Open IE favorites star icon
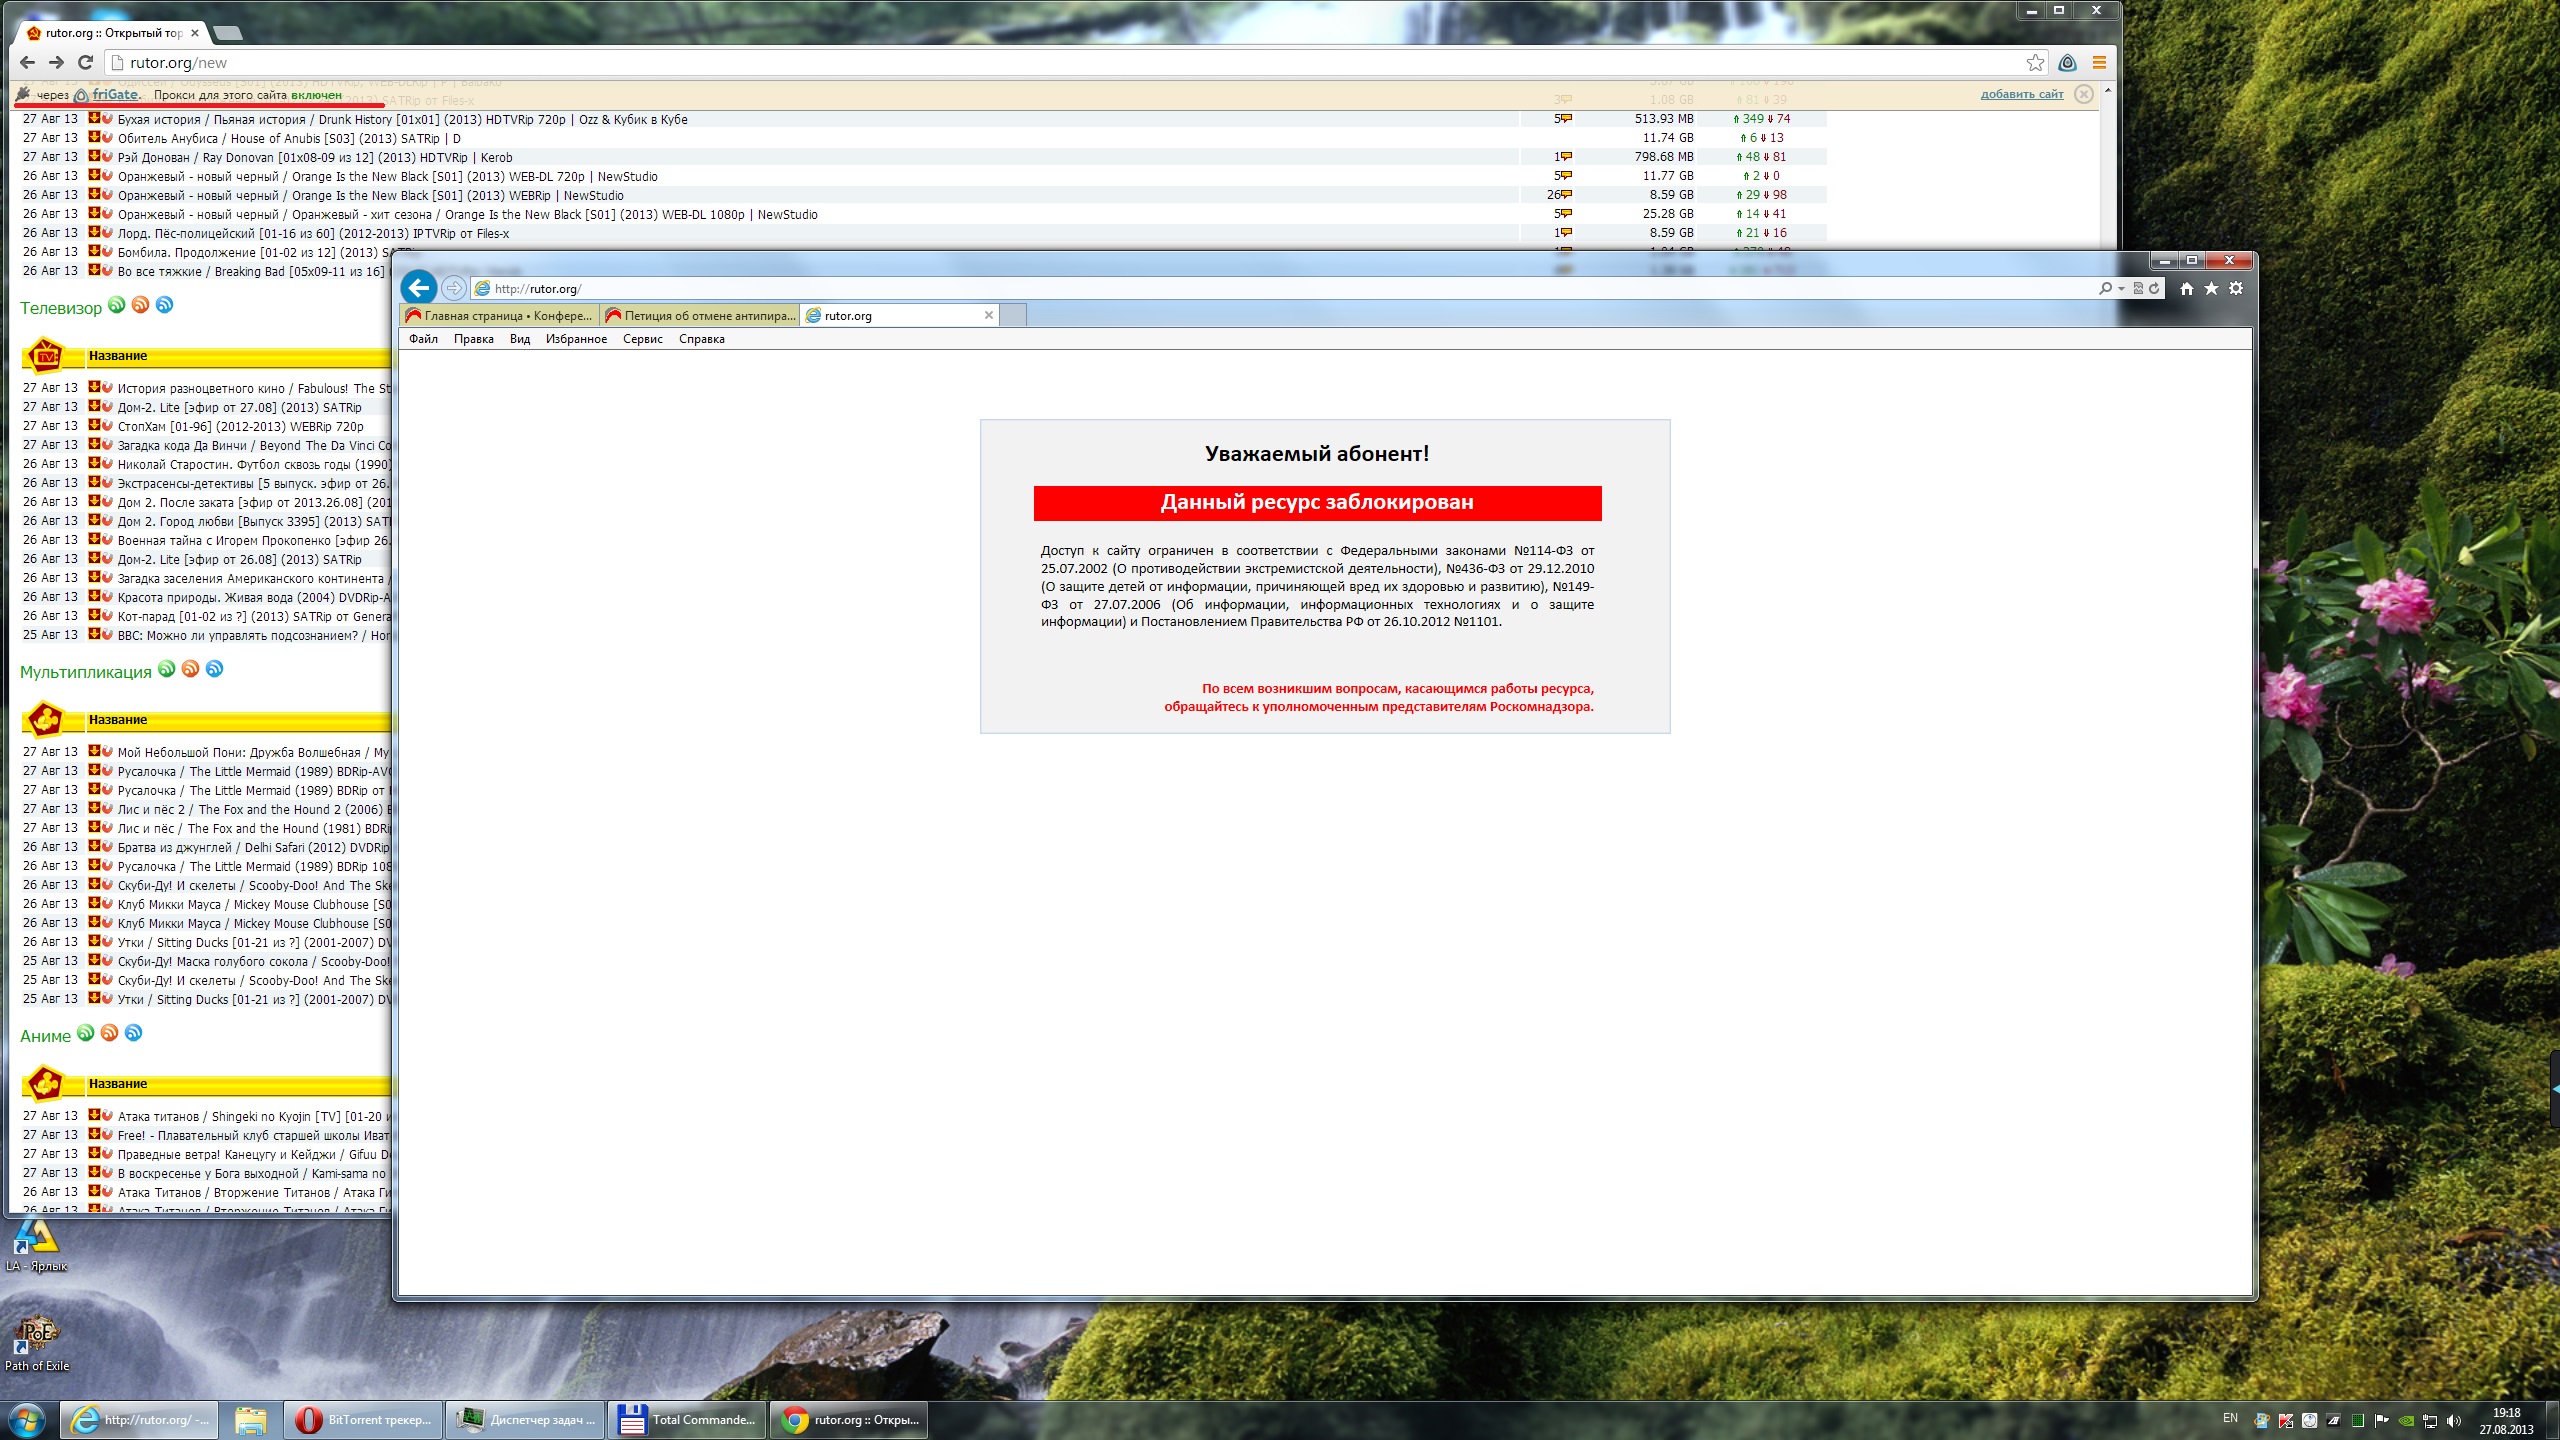The image size is (2560, 1440). tap(2211, 288)
